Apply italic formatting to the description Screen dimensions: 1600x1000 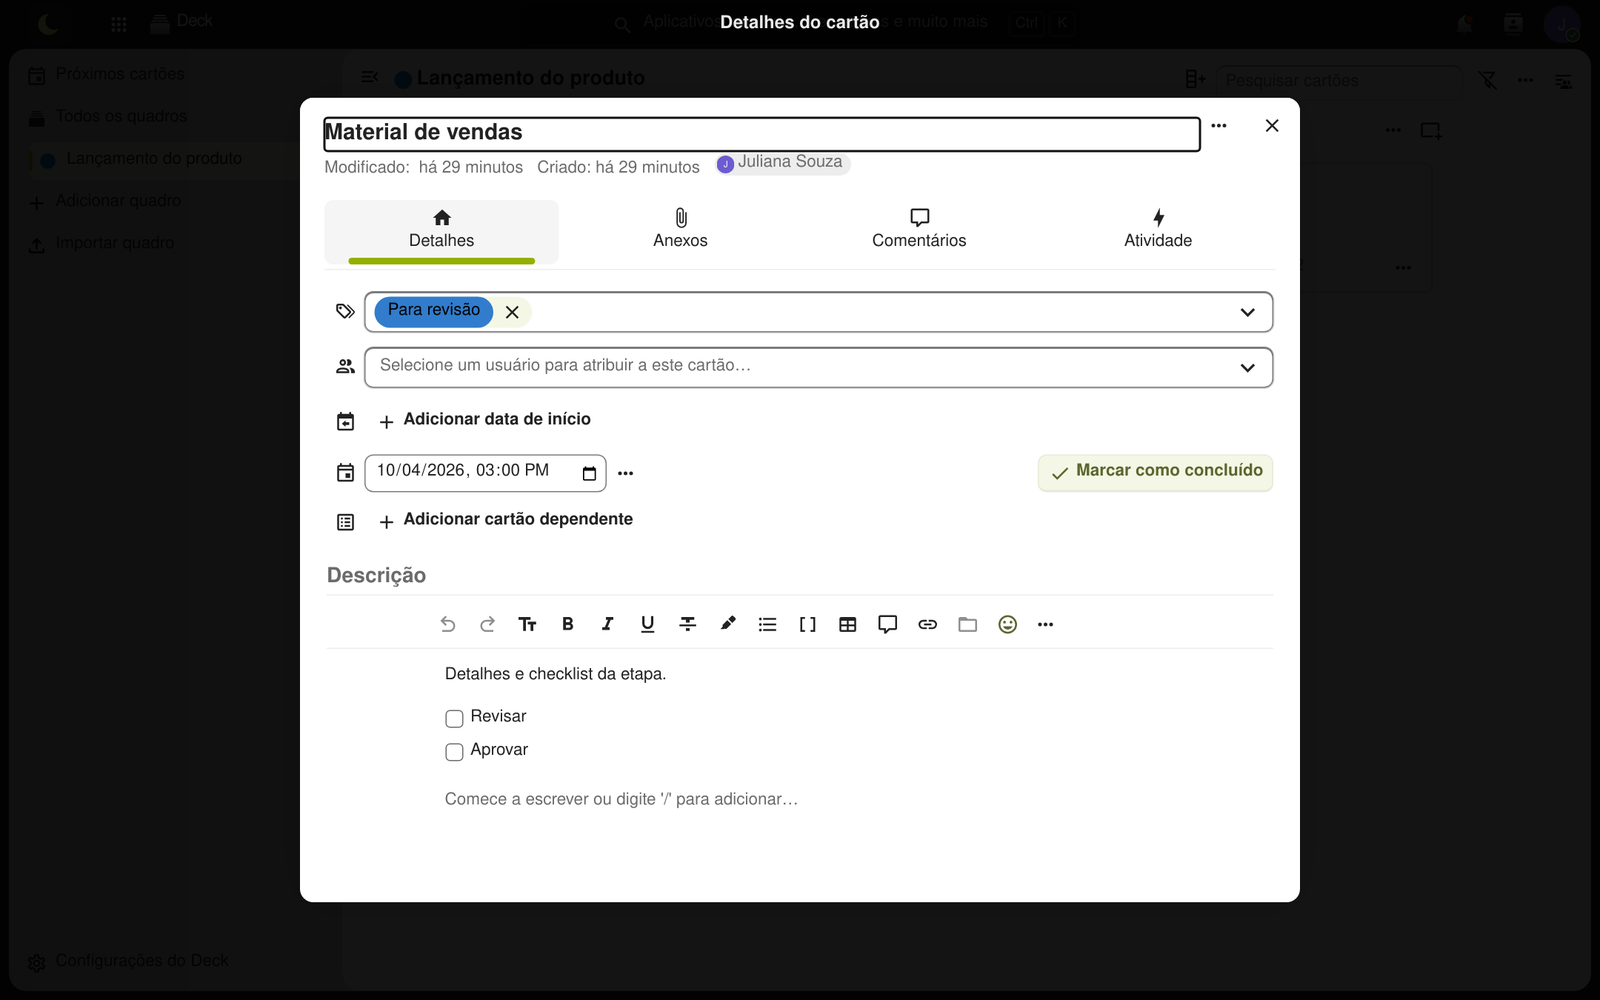click(608, 624)
